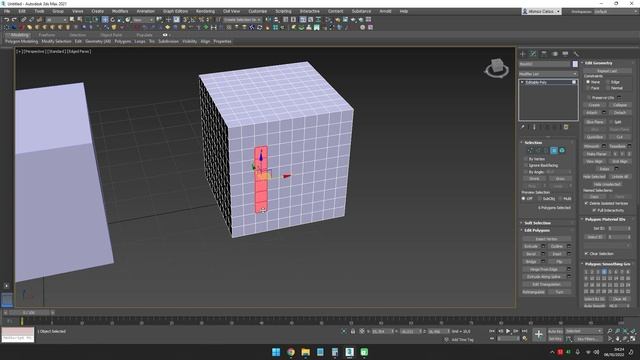Select SubObj preview selection radio button

pyautogui.click(x=540, y=199)
